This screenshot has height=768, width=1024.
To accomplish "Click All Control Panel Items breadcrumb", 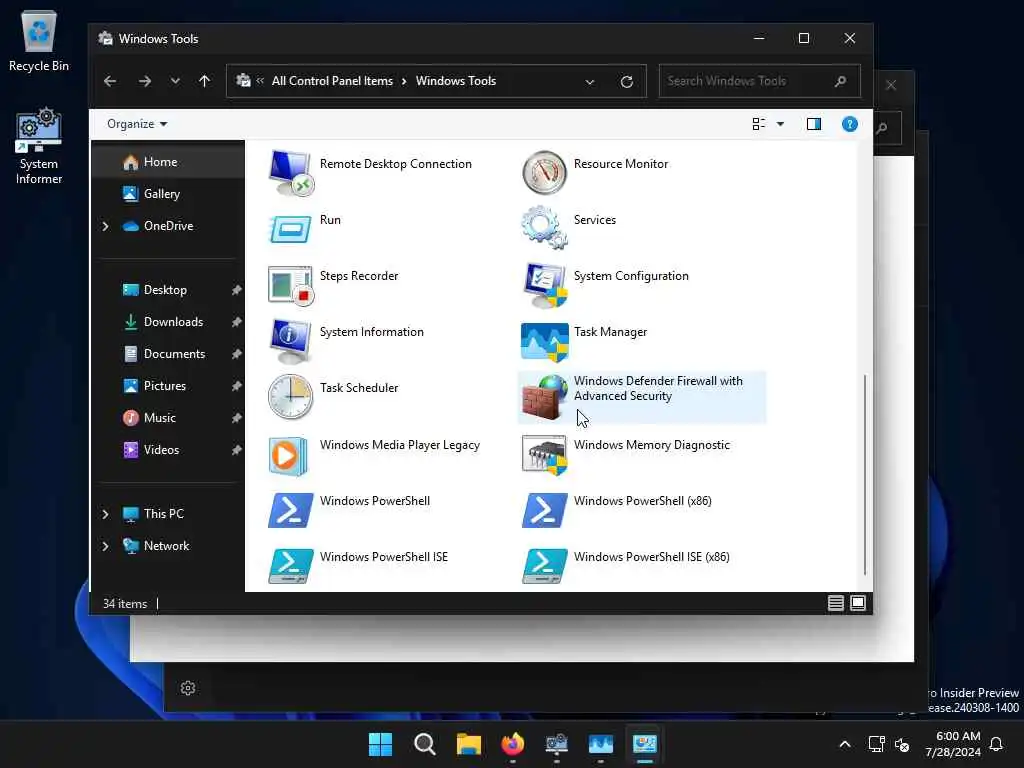I will click(332, 81).
